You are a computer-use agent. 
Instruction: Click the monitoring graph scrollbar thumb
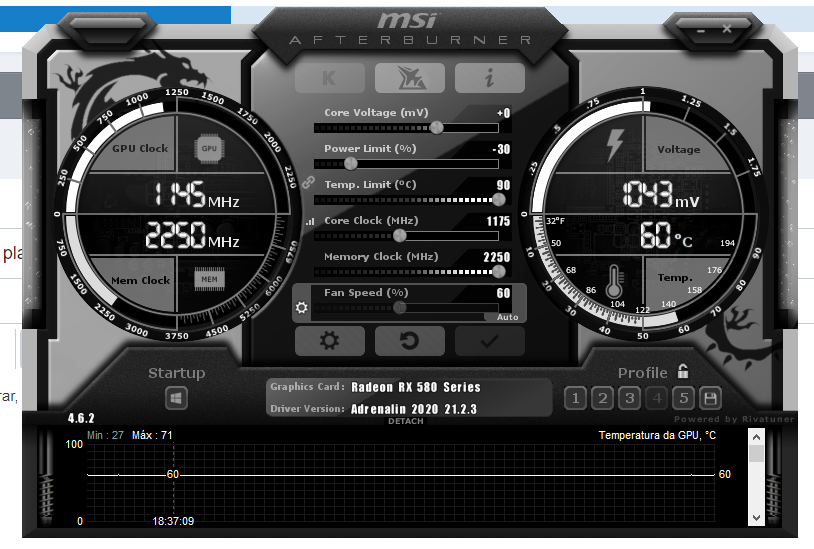click(x=756, y=454)
